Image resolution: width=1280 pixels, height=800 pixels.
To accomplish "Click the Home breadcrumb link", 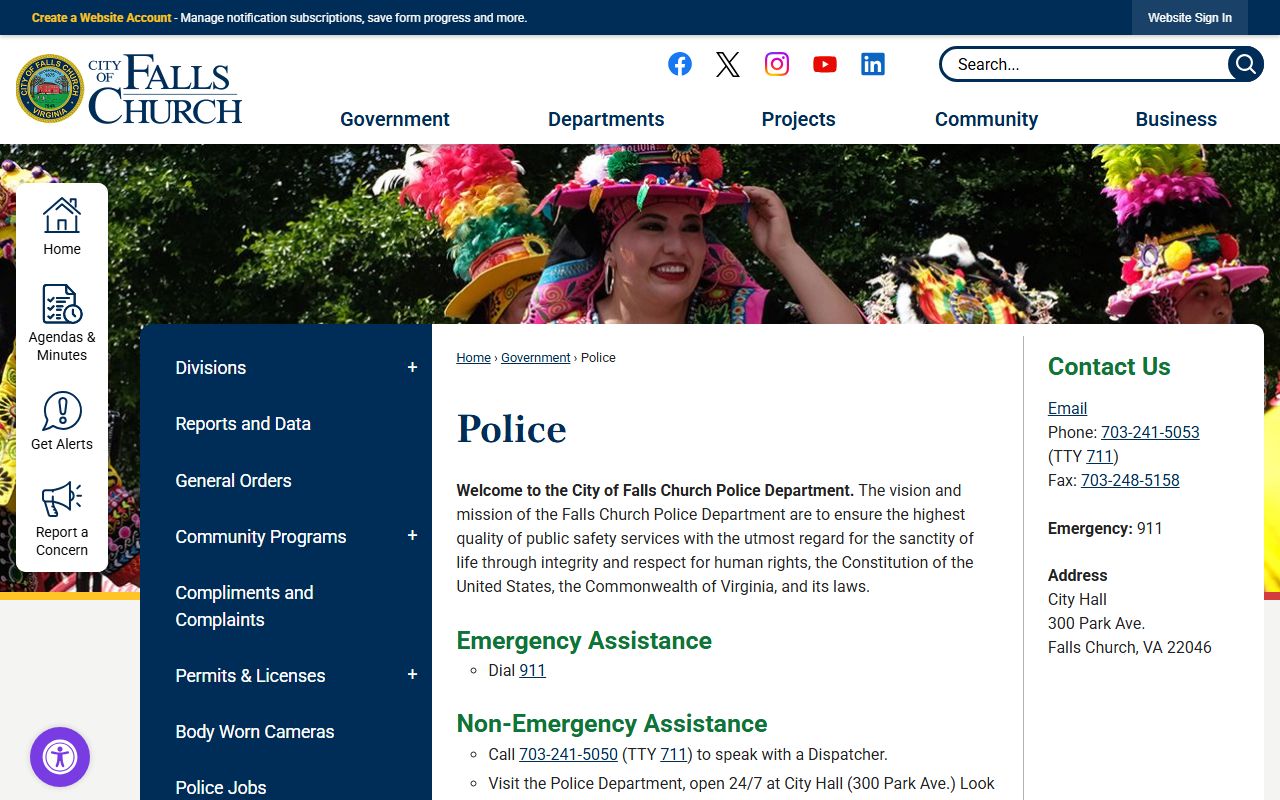I will click(x=474, y=358).
